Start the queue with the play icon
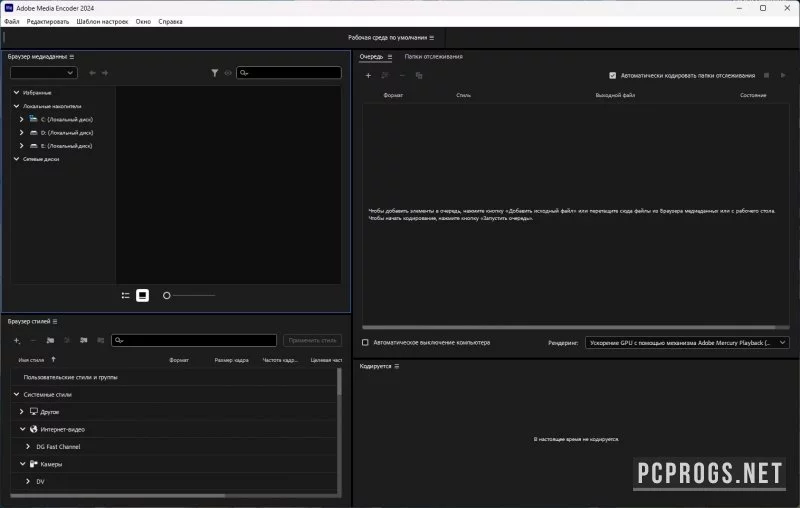 pos(783,75)
